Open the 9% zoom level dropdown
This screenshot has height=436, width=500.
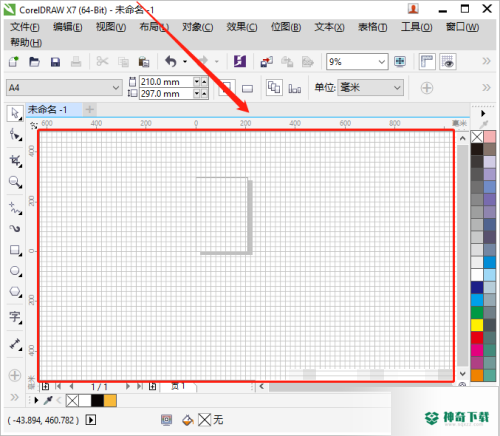coord(357,62)
